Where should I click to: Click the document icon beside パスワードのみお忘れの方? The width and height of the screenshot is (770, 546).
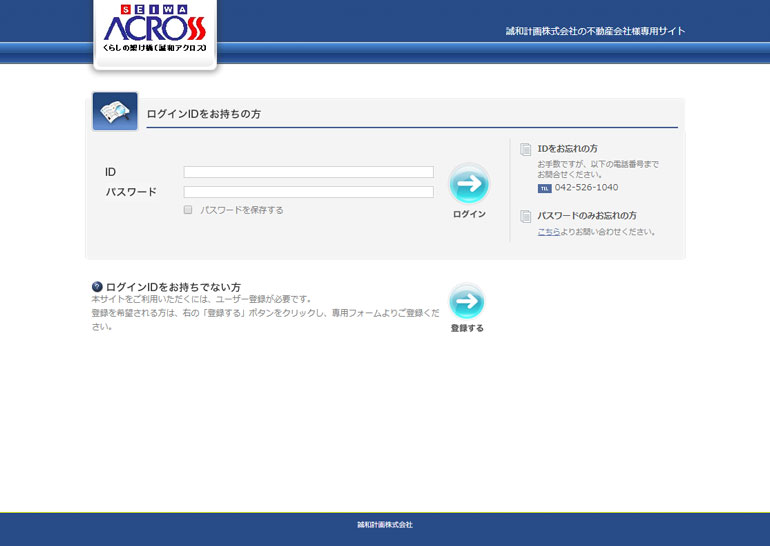point(525,216)
